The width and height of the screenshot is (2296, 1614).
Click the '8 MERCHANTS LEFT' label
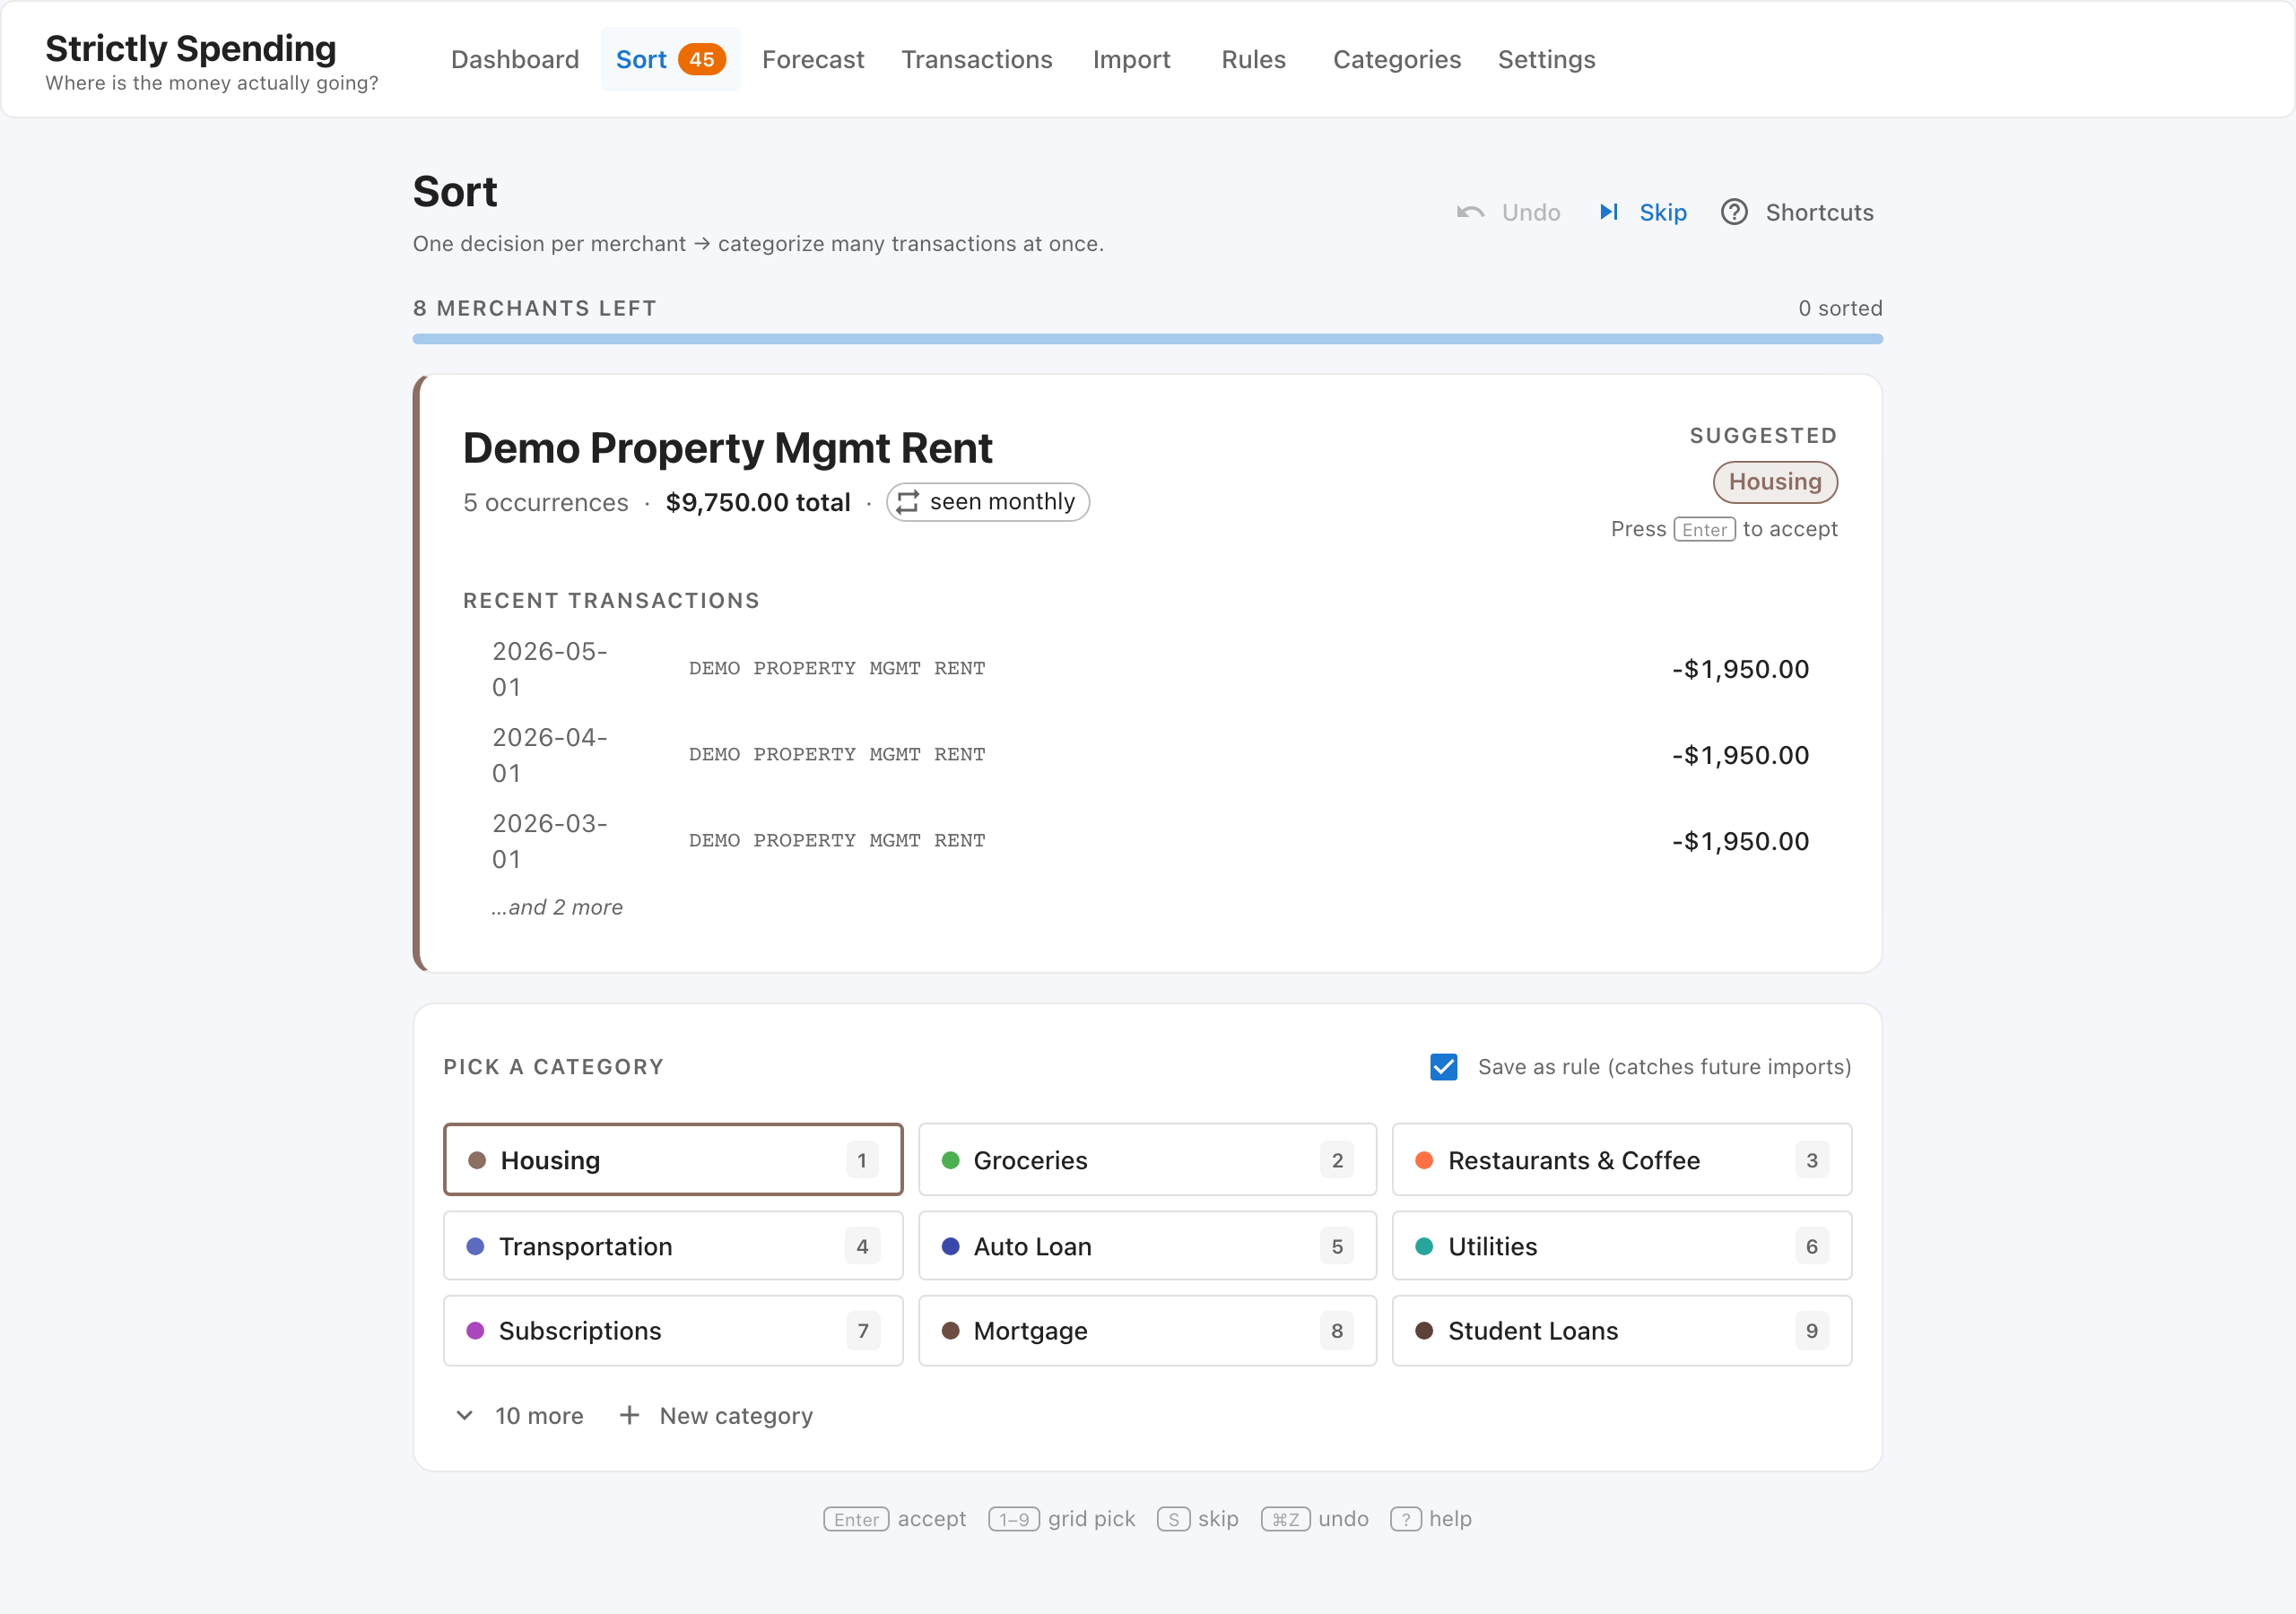pos(535,308)
